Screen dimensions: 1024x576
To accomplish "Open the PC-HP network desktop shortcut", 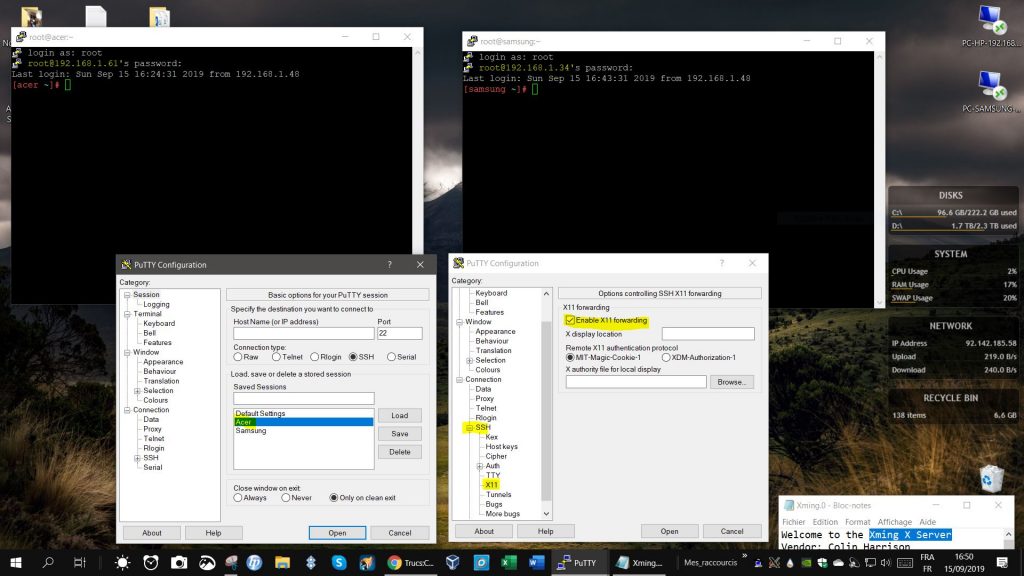I will click(x=991, y=26).
